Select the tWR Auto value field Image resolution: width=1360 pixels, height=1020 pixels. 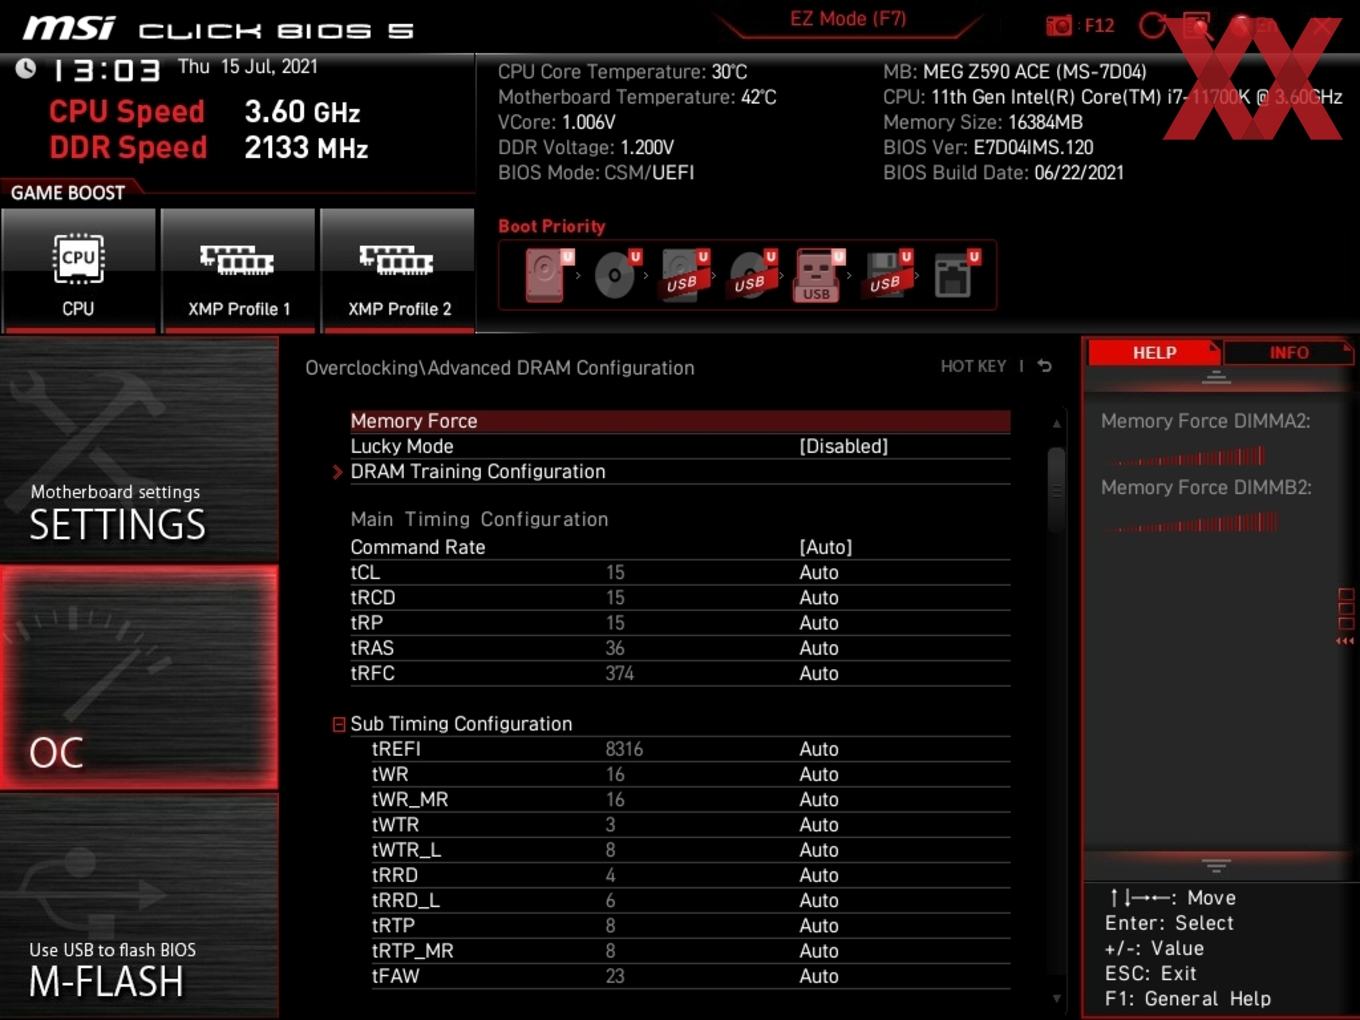[818, 774]
